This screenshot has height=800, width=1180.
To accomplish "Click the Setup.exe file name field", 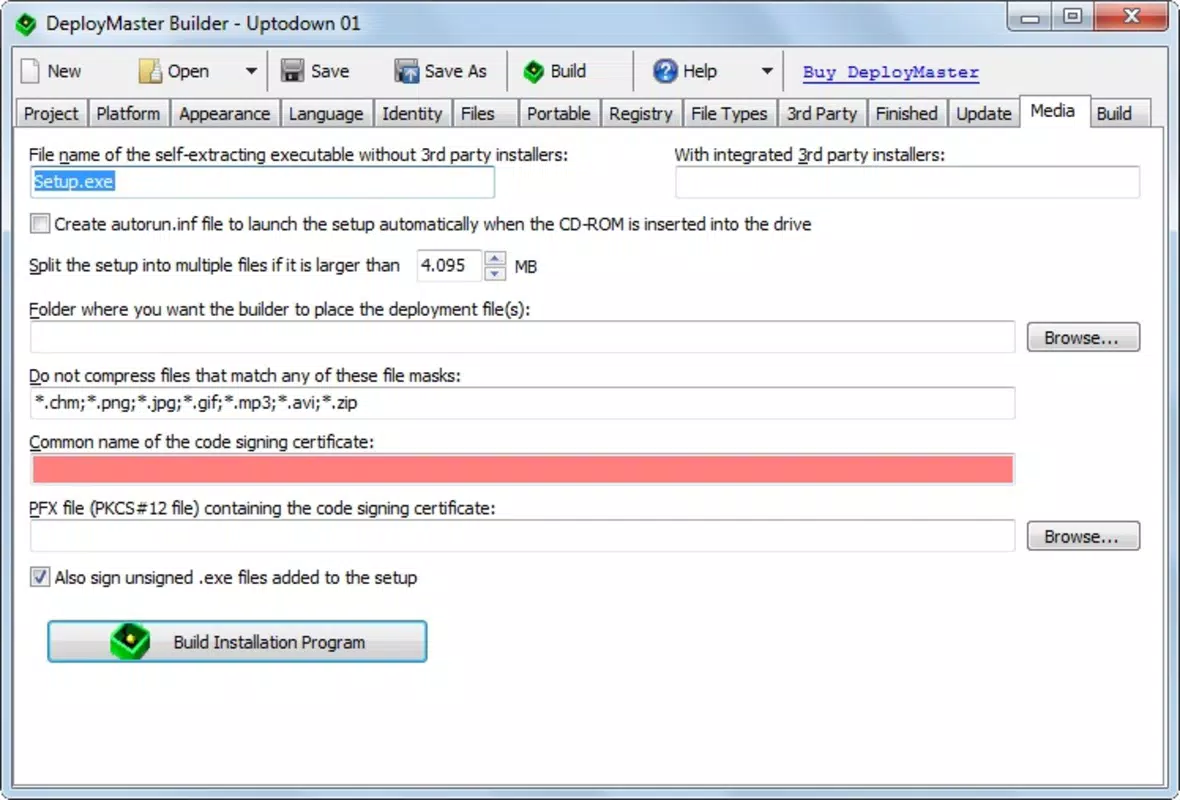I will pos(262,182).
